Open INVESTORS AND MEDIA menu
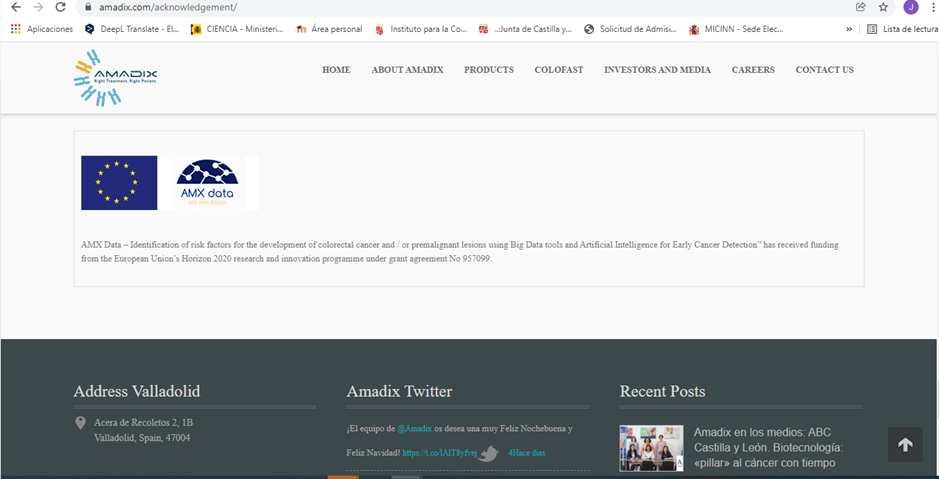Image resolution: width=939 pixels, height=479 pixels. coord(657,70)
